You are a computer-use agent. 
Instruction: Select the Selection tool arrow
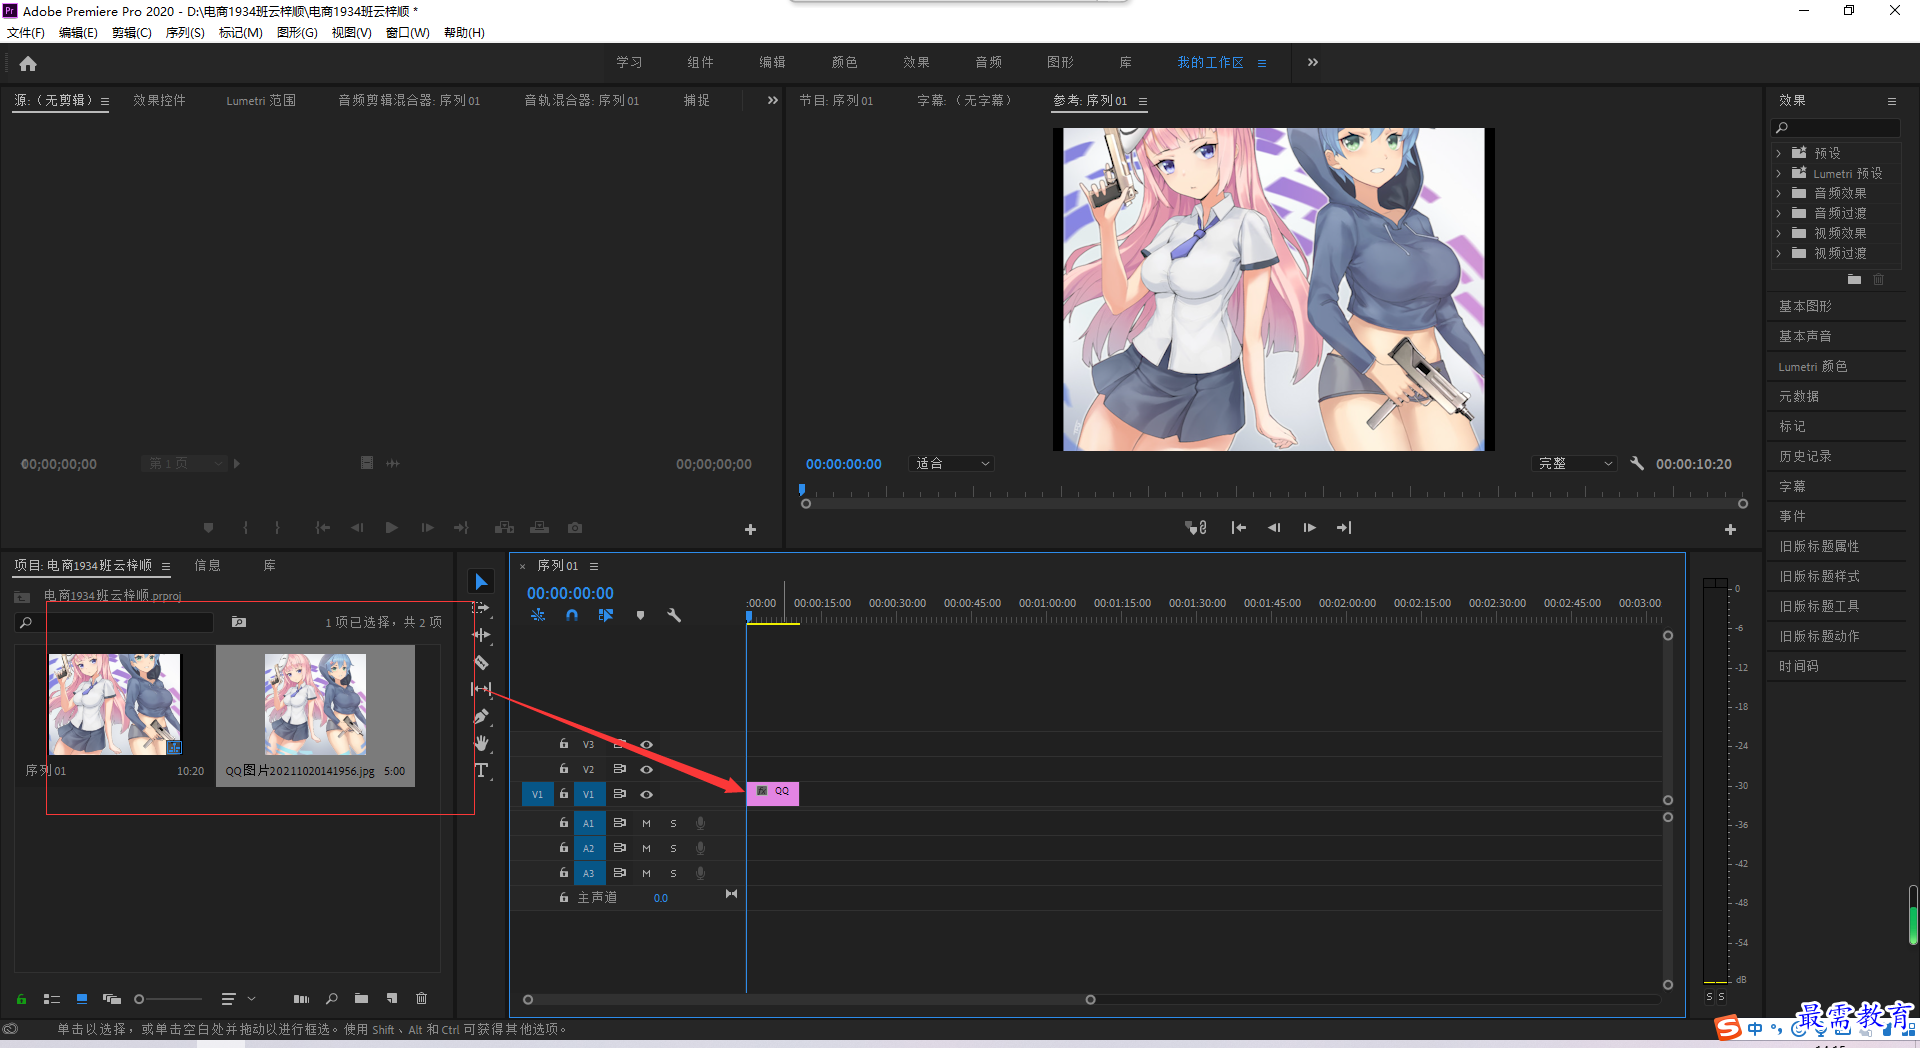481,582
